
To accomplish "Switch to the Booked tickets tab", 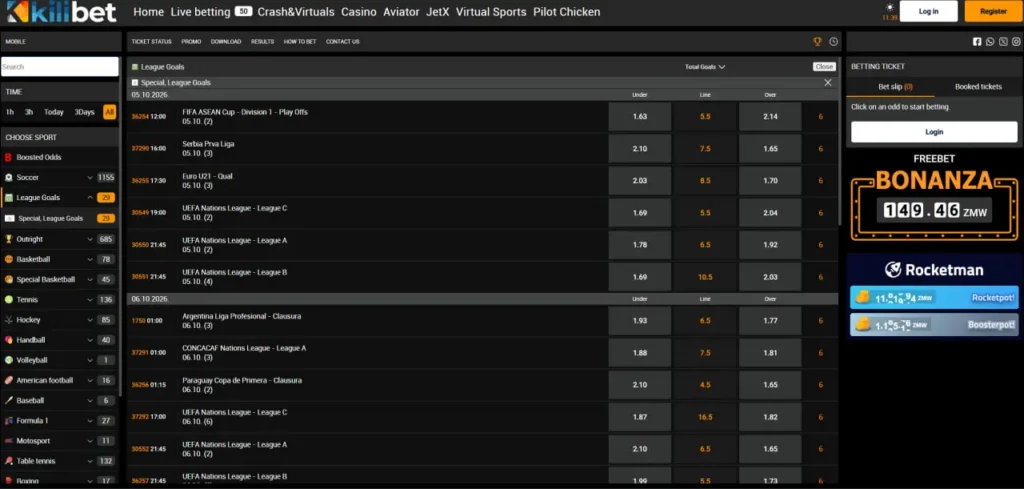I will pyautogui.click(x=978, y=86).
